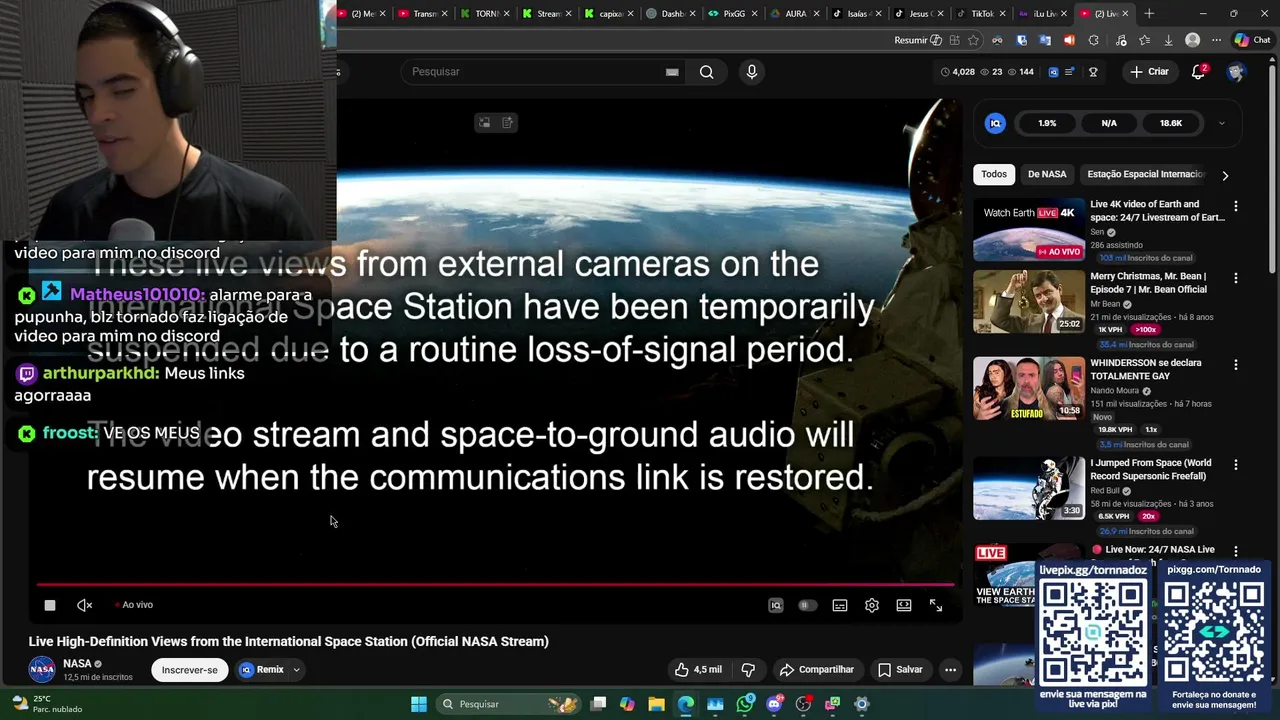Open the NASA channel avatar

pyautogui.click(x=42, y=670)
